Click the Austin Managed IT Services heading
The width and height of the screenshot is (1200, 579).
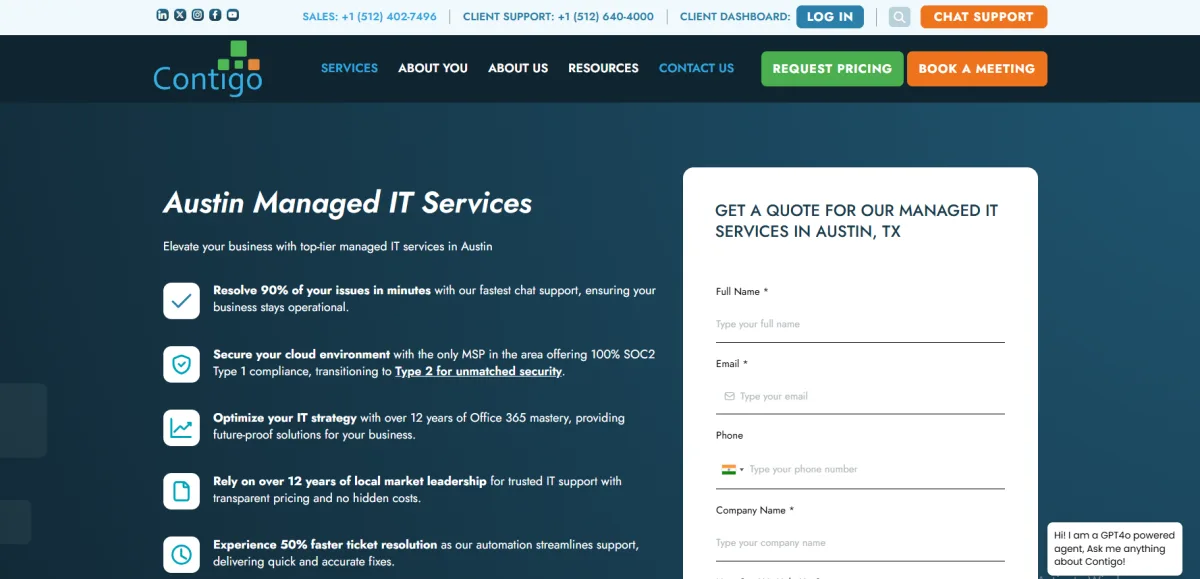tap(348, 203)
